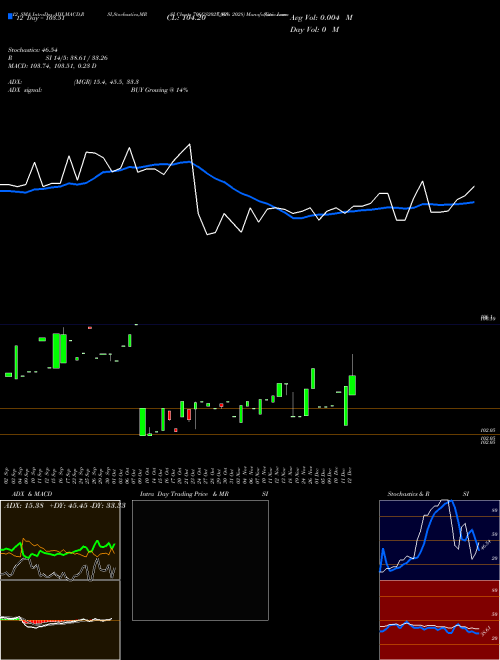Click the blue 12-day SMA legend square
Image resolution: width=500 pixels, height=660 pixels.
coord(10,16)
